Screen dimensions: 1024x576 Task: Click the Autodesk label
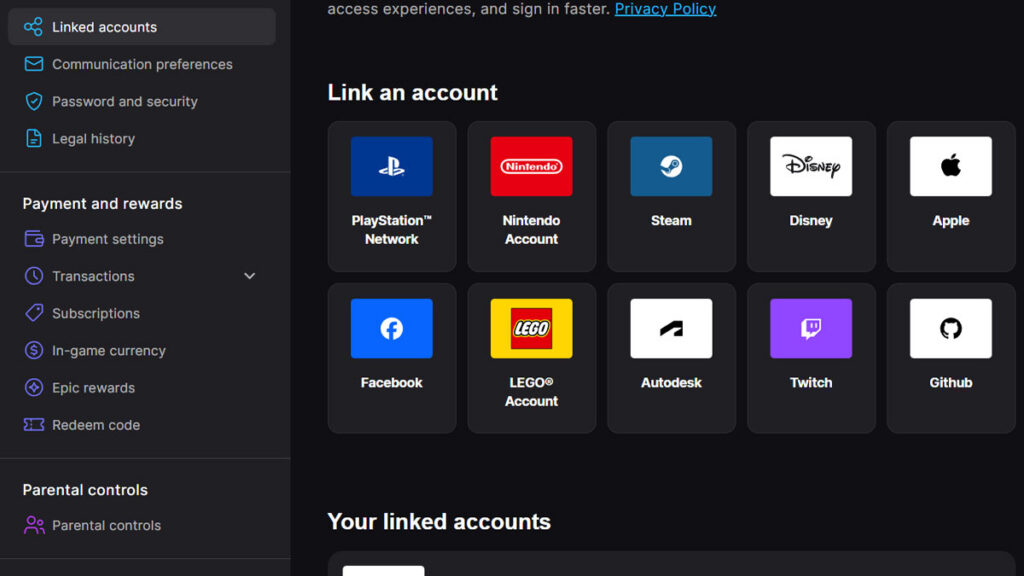[671, 383]
